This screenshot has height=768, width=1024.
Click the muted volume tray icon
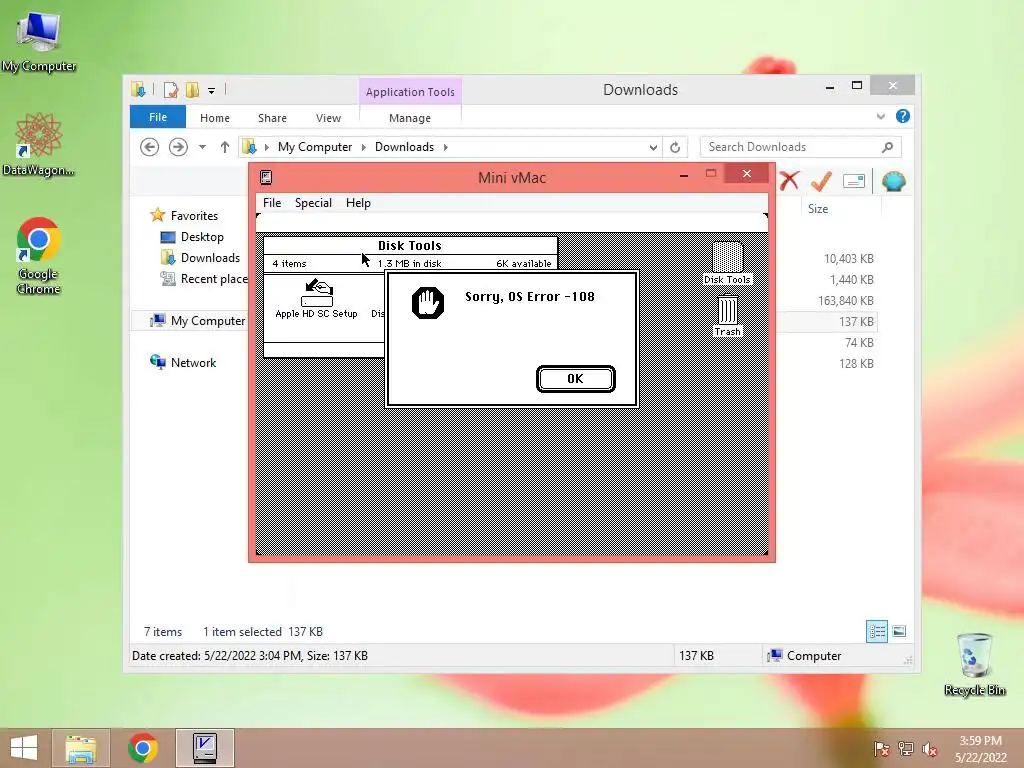(929, 748)
